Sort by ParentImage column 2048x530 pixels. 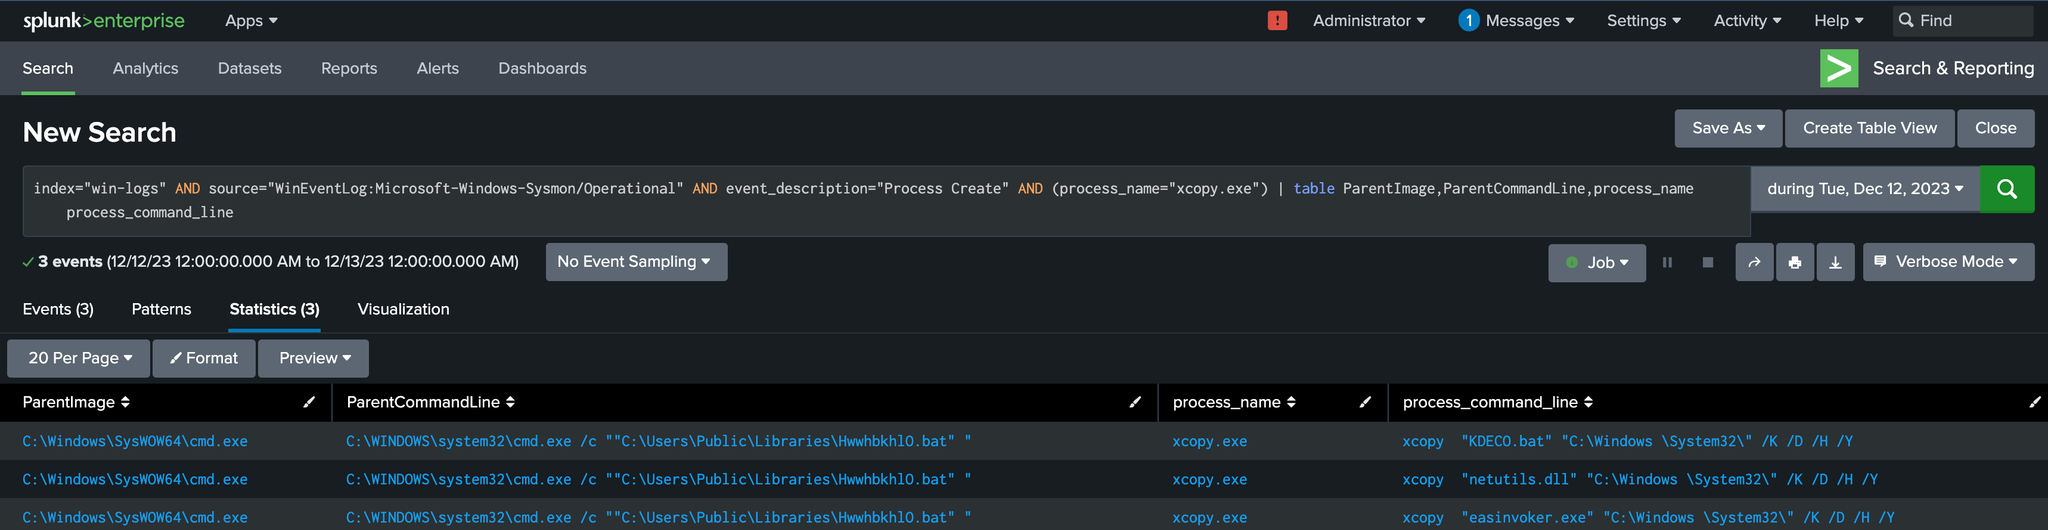76,402
